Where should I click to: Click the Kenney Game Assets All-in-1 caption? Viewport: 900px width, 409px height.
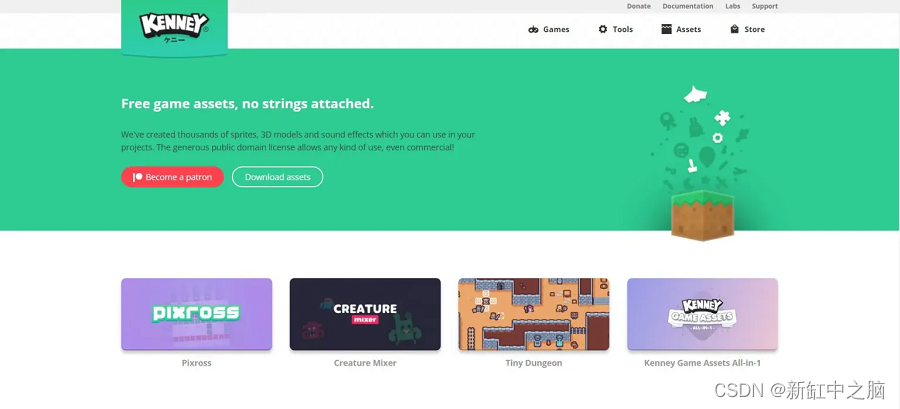coord(703,363)
